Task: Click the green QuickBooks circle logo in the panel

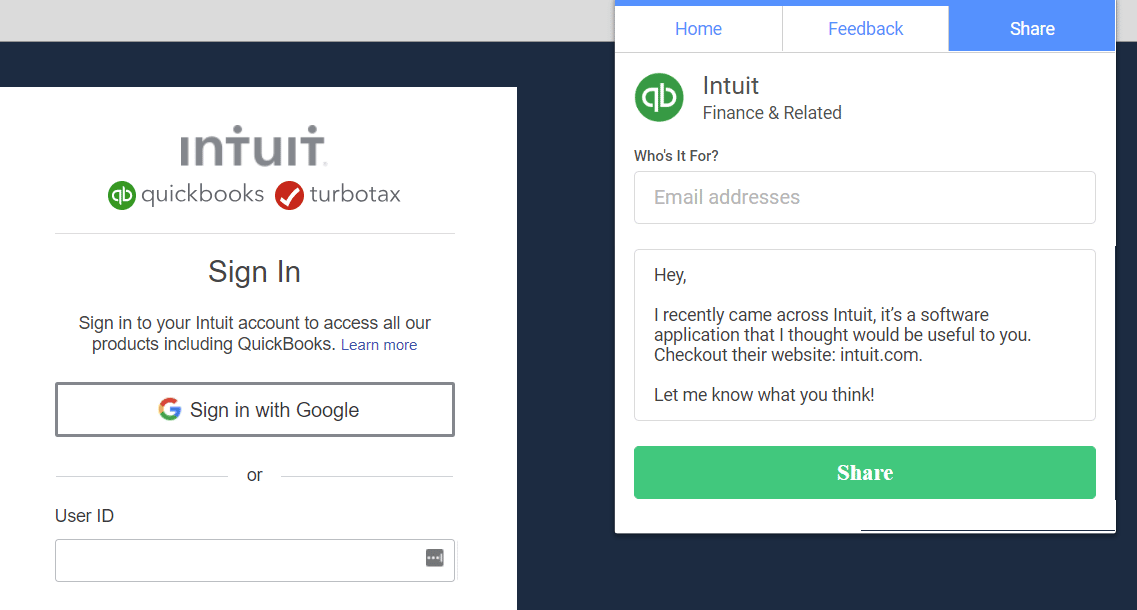Action: [659, 97]
